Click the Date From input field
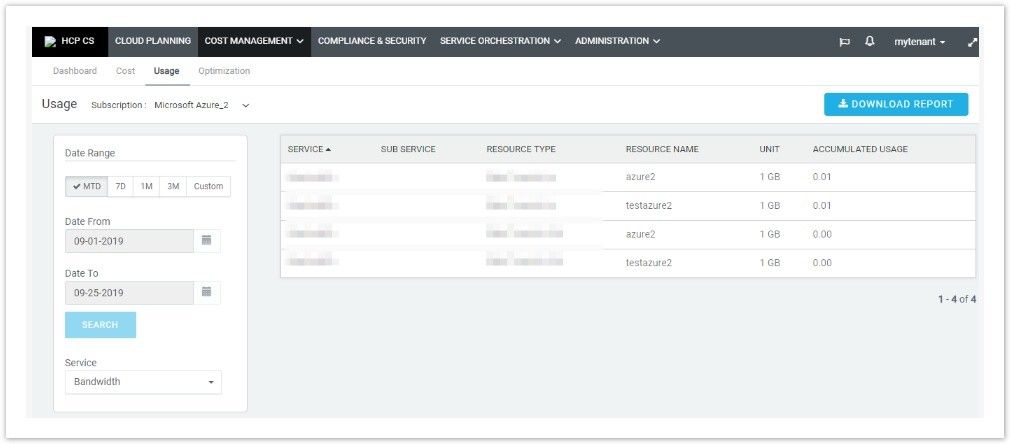1010x444 pixels. point(128,241)
